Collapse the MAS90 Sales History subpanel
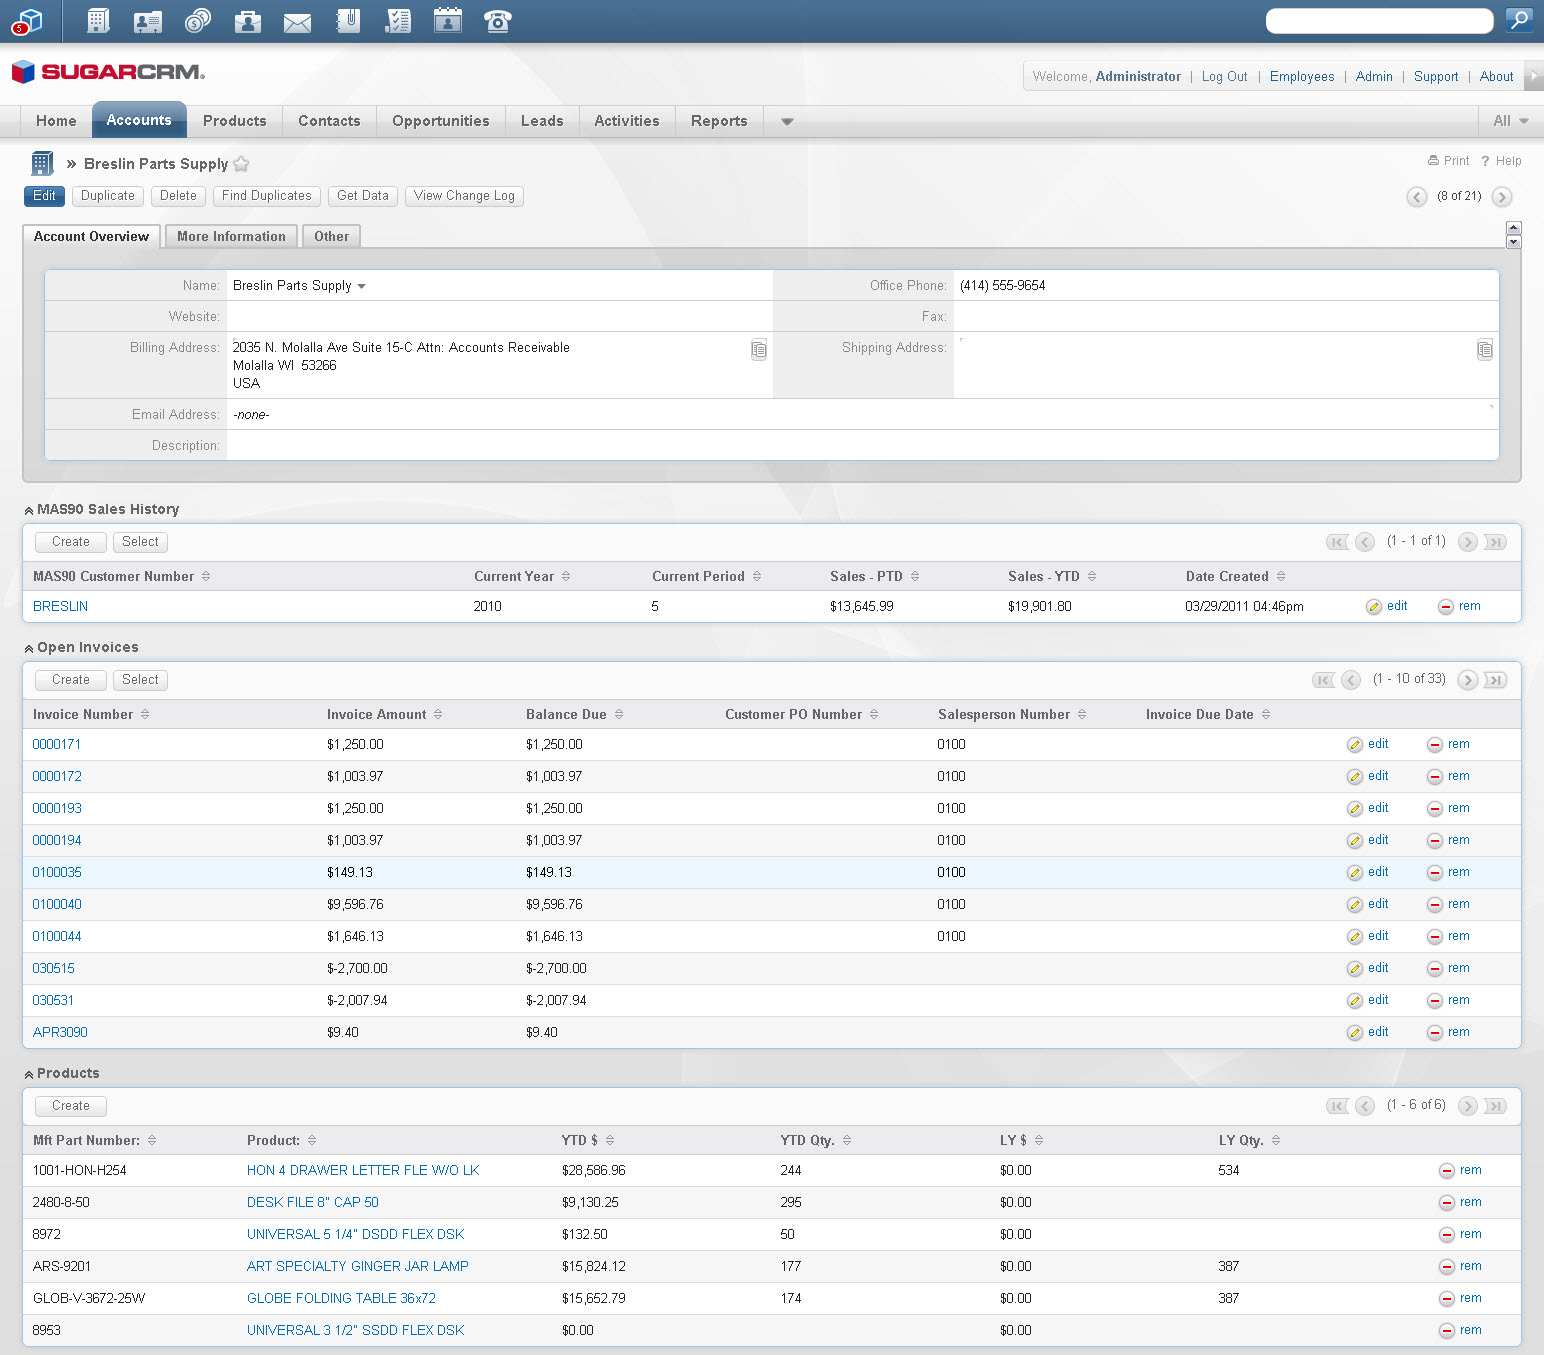The width and height of the screenshot is (1544, 1355). click(x=29, y=510)
